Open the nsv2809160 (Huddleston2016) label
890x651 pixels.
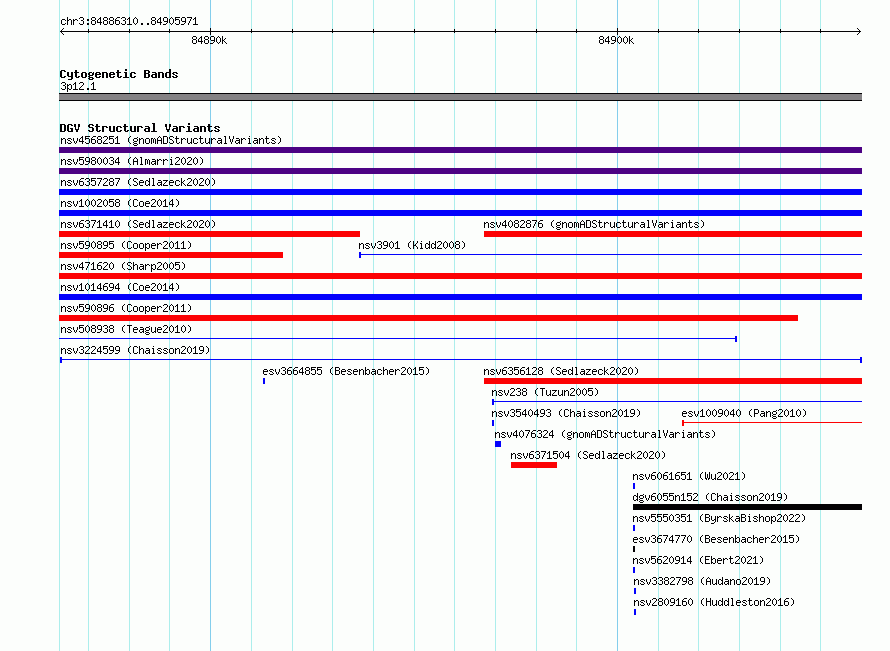pyautogui.click(x=714, y=602)
